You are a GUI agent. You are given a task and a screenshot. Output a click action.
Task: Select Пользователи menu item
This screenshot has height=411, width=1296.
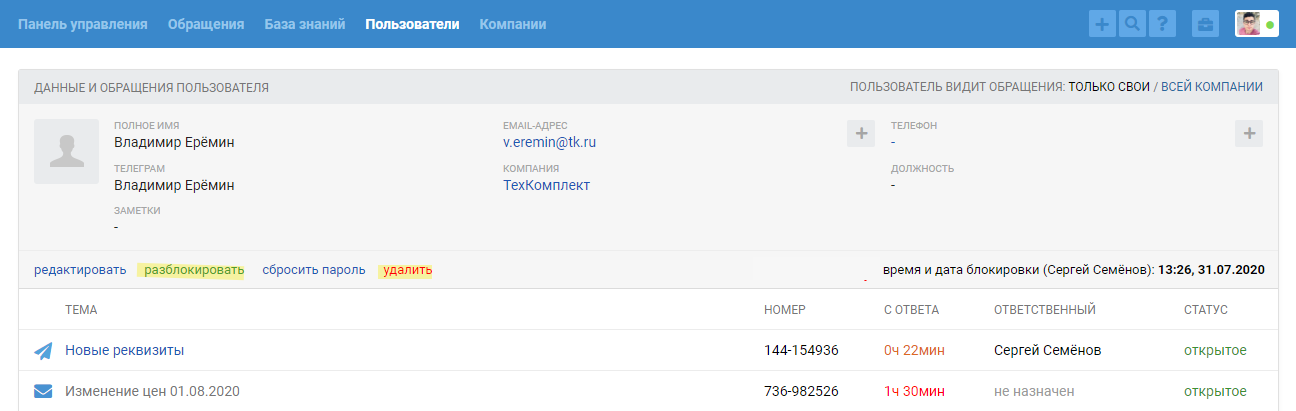click(x=413, y=24)
